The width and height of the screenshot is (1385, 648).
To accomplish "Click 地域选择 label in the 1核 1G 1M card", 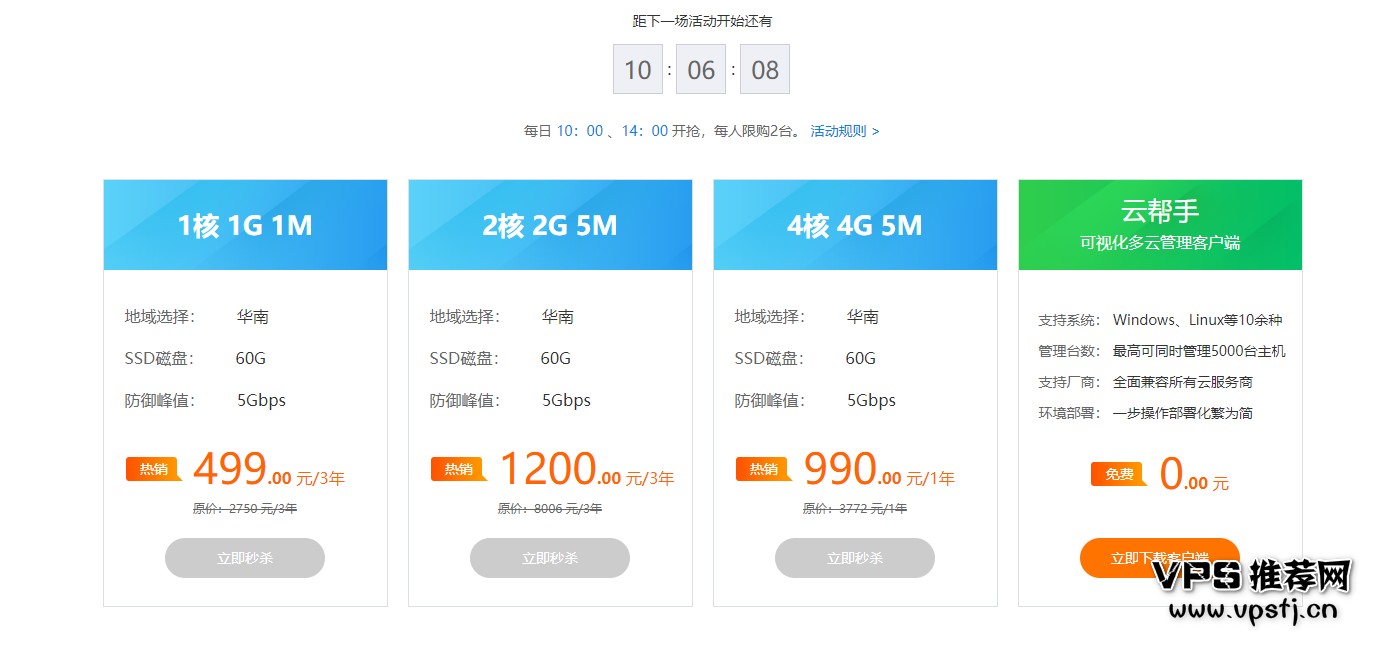I will pyautogui.click(x=160, y=317).
